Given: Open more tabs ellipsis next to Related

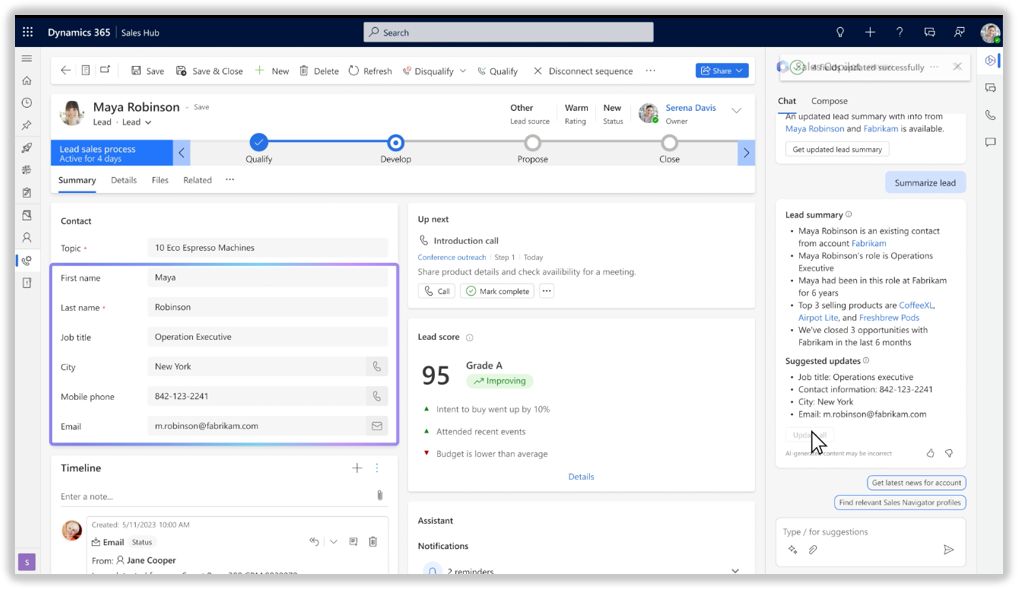Looking at the screenshot, I should click(x=230, y=179).
